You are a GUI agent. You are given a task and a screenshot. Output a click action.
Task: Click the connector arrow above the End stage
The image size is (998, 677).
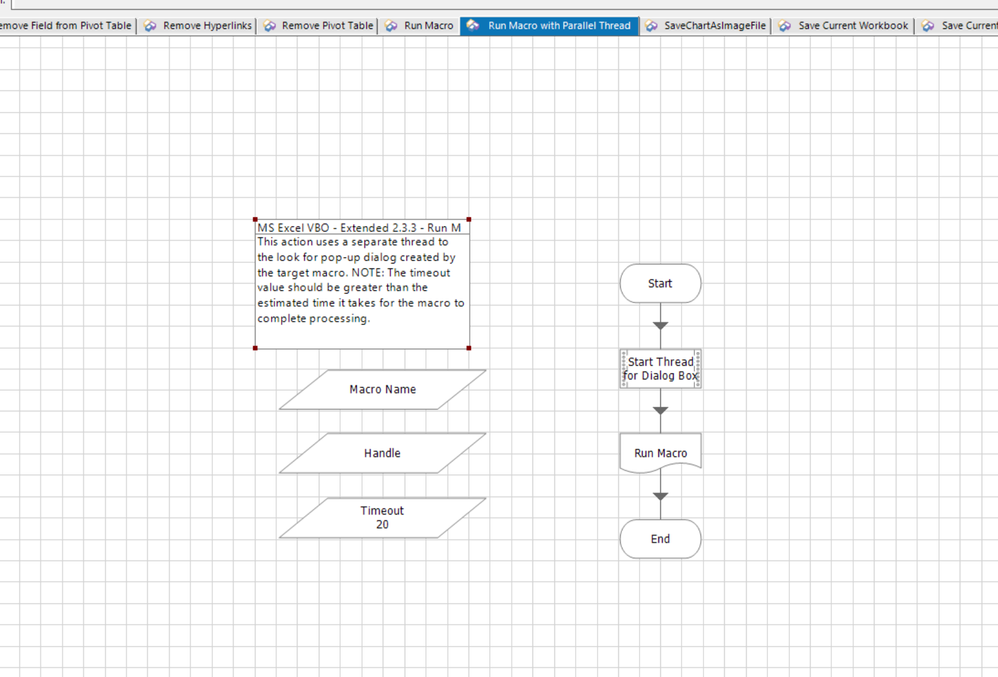pyautogui.click(x=660, y=496)
